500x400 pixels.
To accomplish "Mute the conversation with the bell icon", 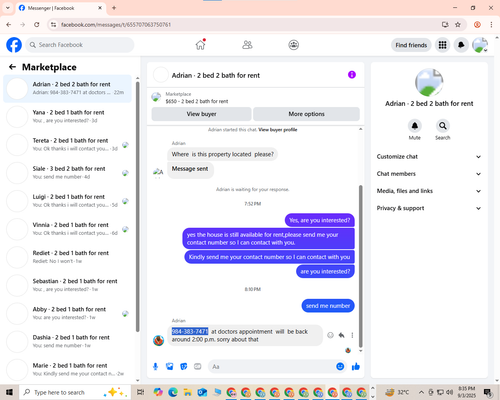I will (415, 126).
